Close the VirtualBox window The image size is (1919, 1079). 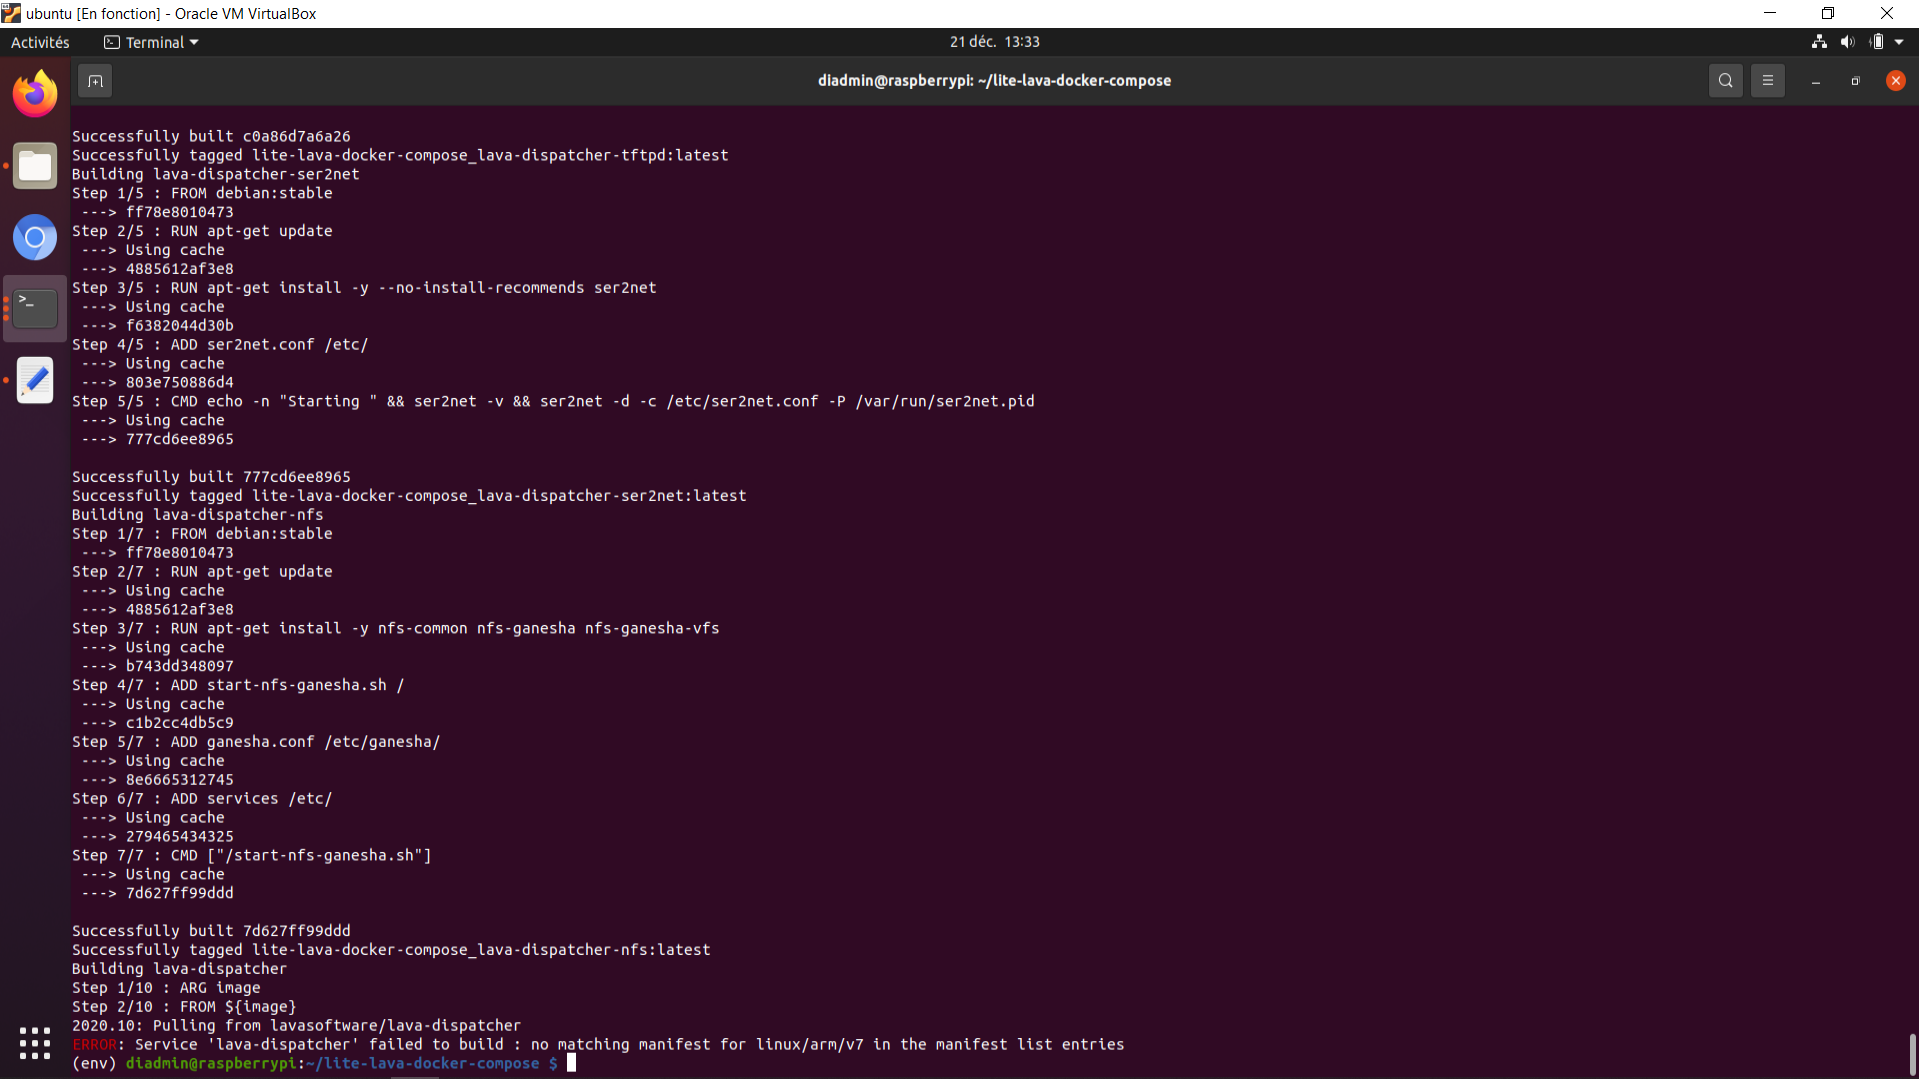pos(1886,13)
